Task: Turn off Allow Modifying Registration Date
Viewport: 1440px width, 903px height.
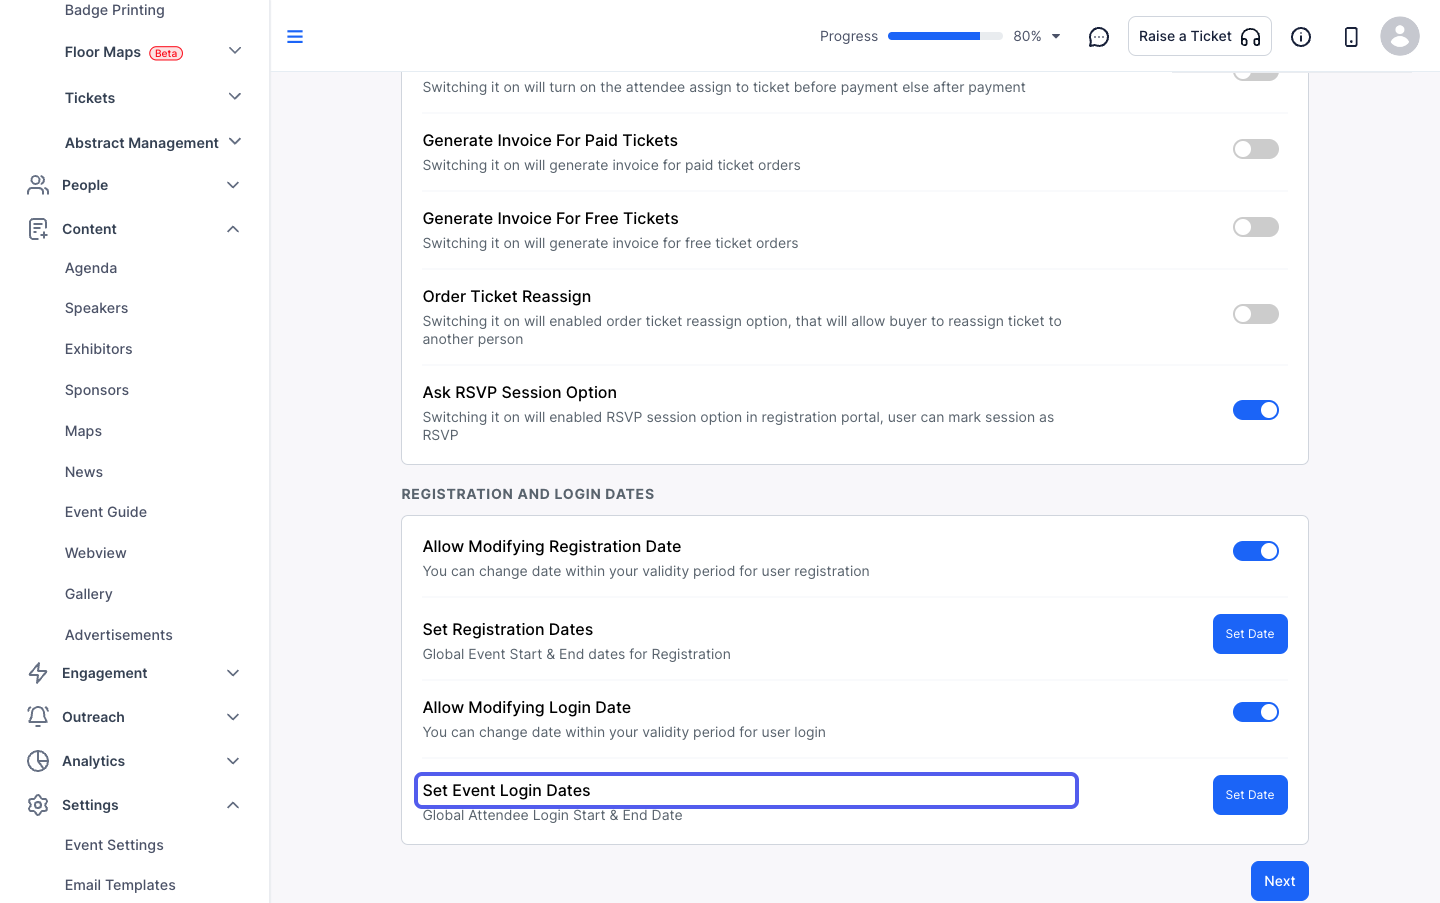Action: (1256, 551)
